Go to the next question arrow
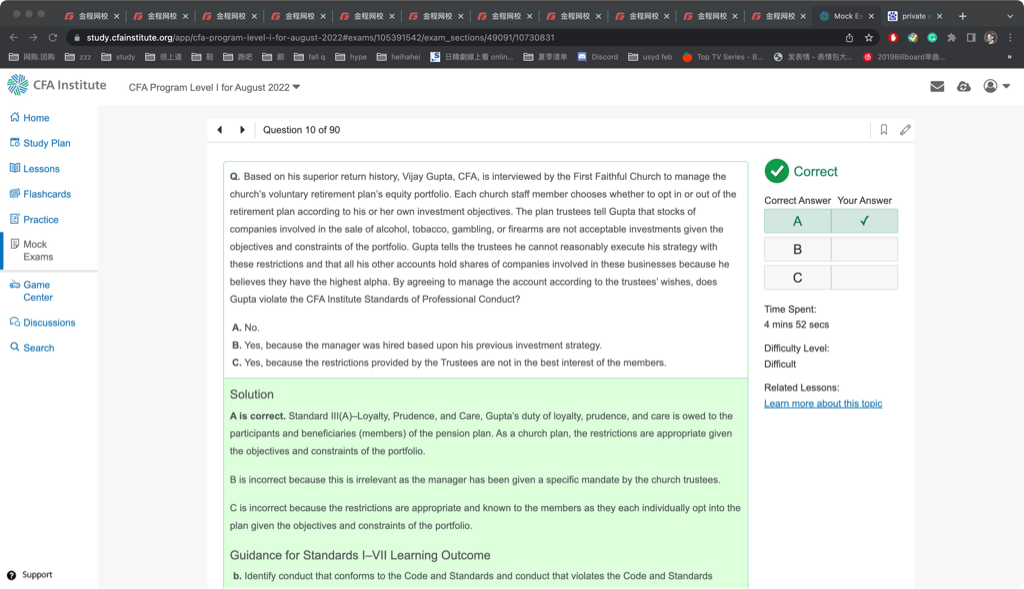Image resolution: width=1024 pixels, height=589 pixels. tap(242, 130)
